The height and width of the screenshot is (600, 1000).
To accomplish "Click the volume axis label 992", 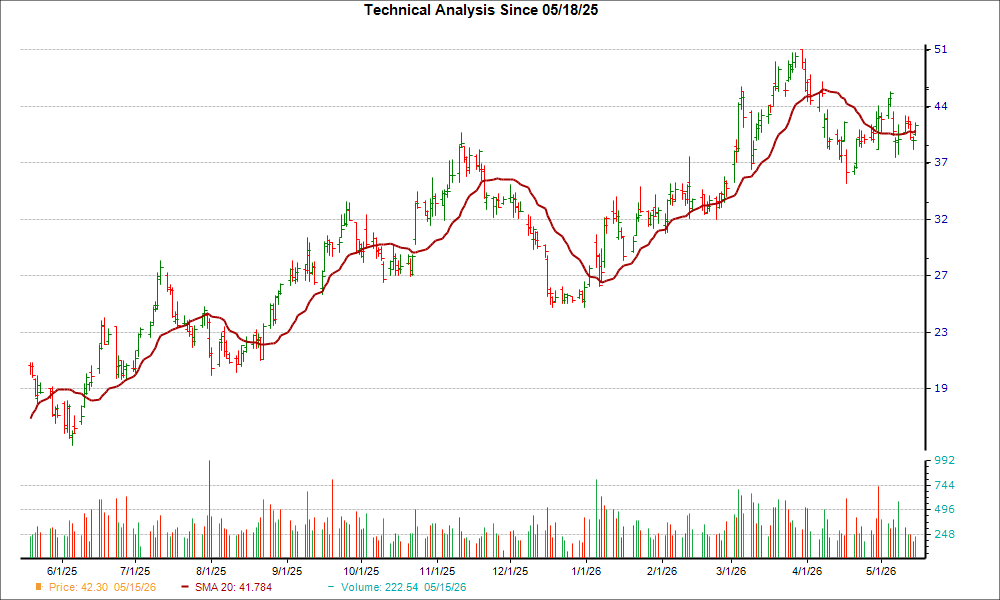I will point(945,460).
